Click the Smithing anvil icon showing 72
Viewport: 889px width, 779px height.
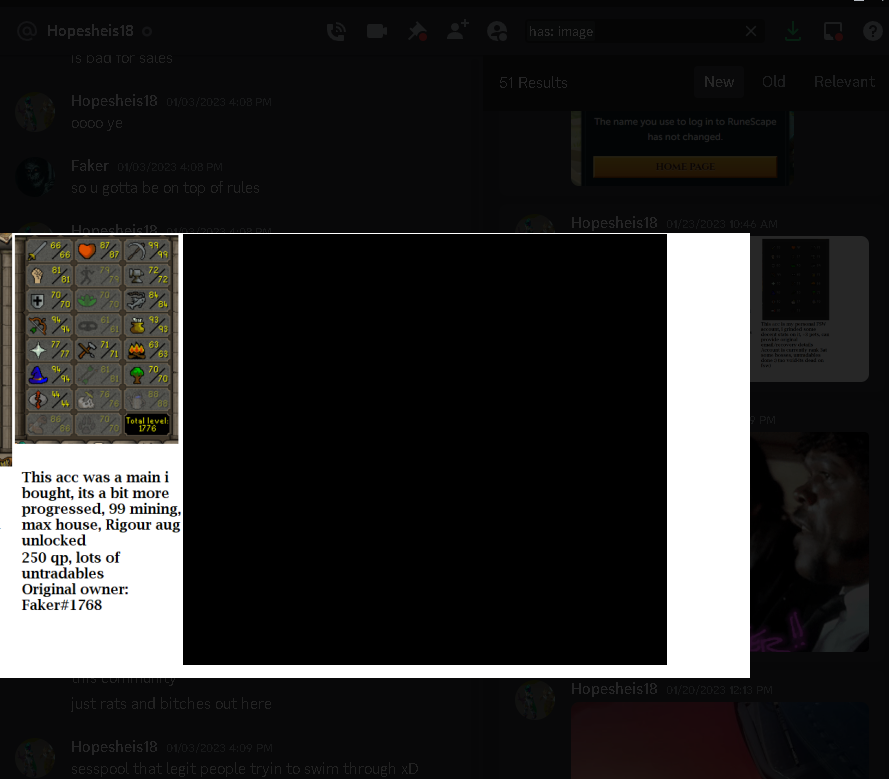pos(136,276)
